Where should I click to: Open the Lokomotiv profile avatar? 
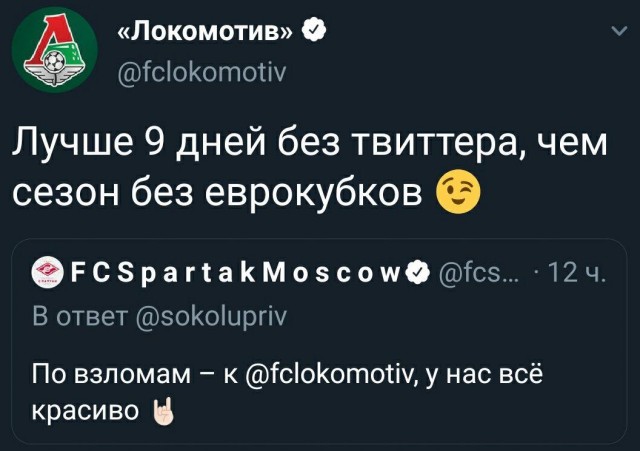pyautogui.click(x=55, y=52)
